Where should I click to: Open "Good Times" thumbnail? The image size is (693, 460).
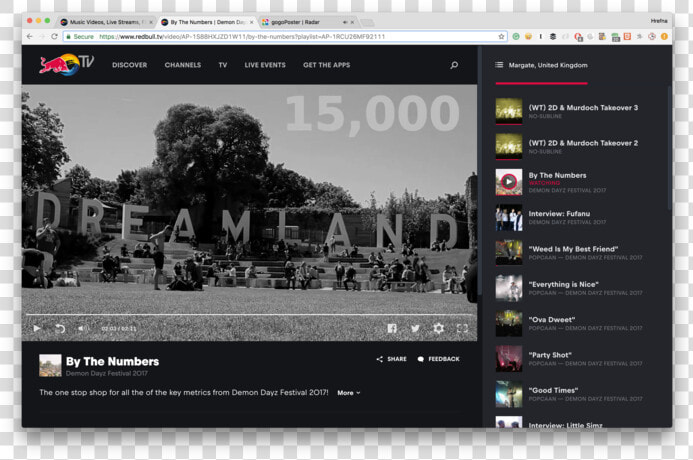click(x=509, y=394)
